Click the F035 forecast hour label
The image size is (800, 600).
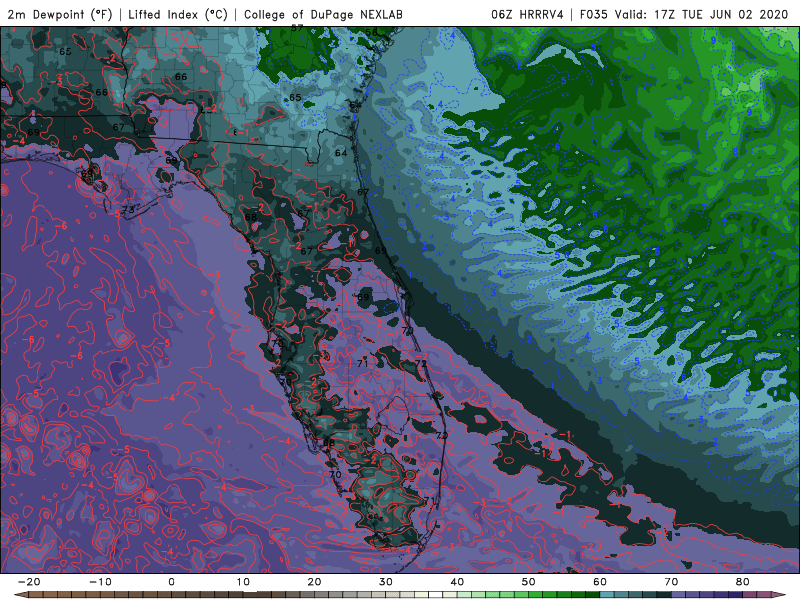pyautogui.click(x=594, y=14)
